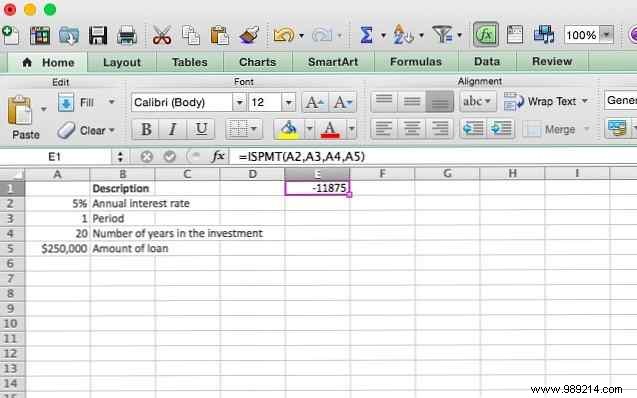This screenshot has width=637, height=398.
Task: Open the toolbox icon next to fx
Action: tap(515, 35)
